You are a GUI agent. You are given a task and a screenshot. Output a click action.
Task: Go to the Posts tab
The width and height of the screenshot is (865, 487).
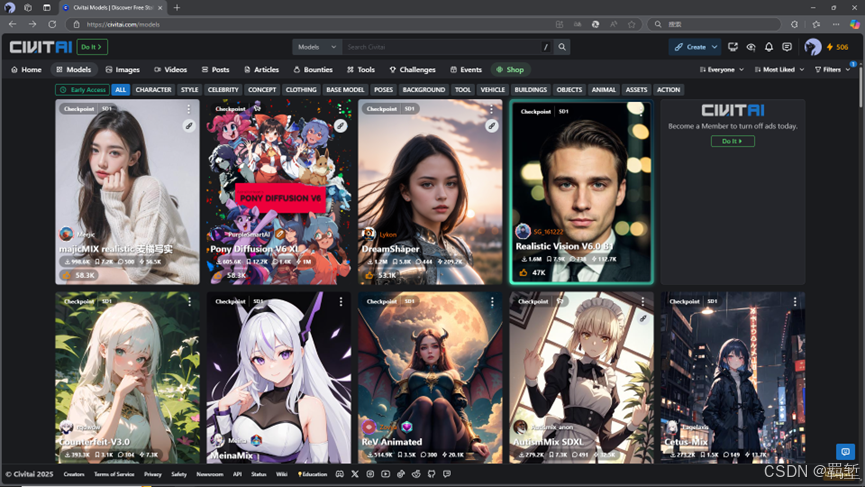pos(215,69)
